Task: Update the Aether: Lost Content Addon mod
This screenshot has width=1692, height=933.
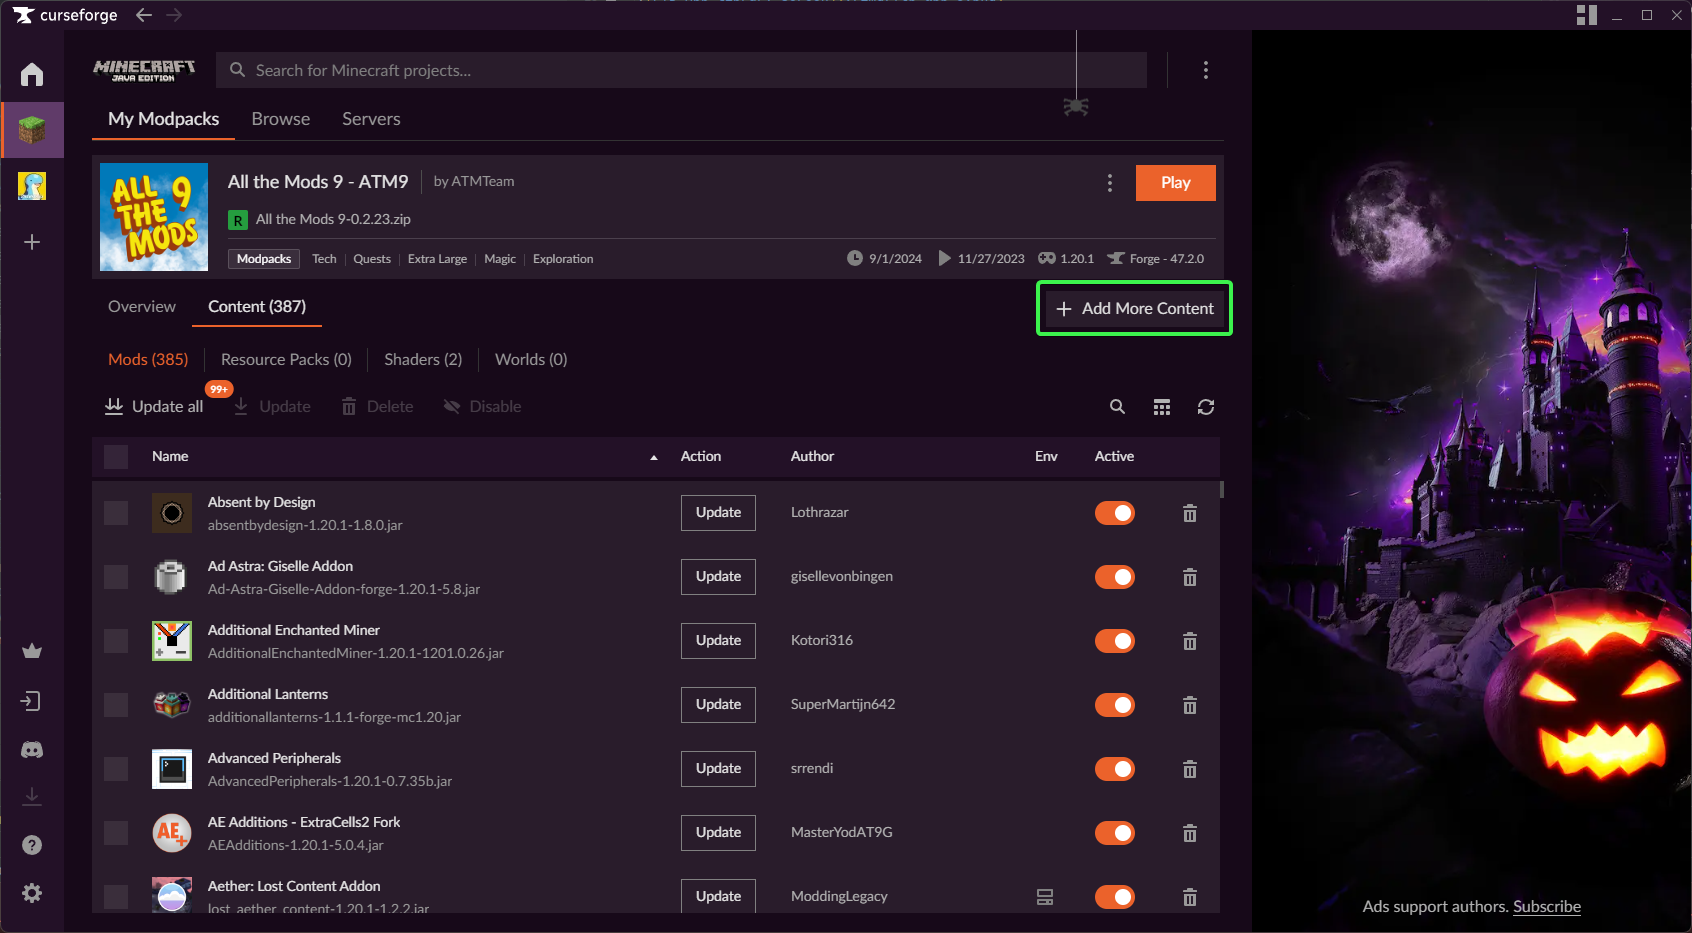Action: coord(718,896)
